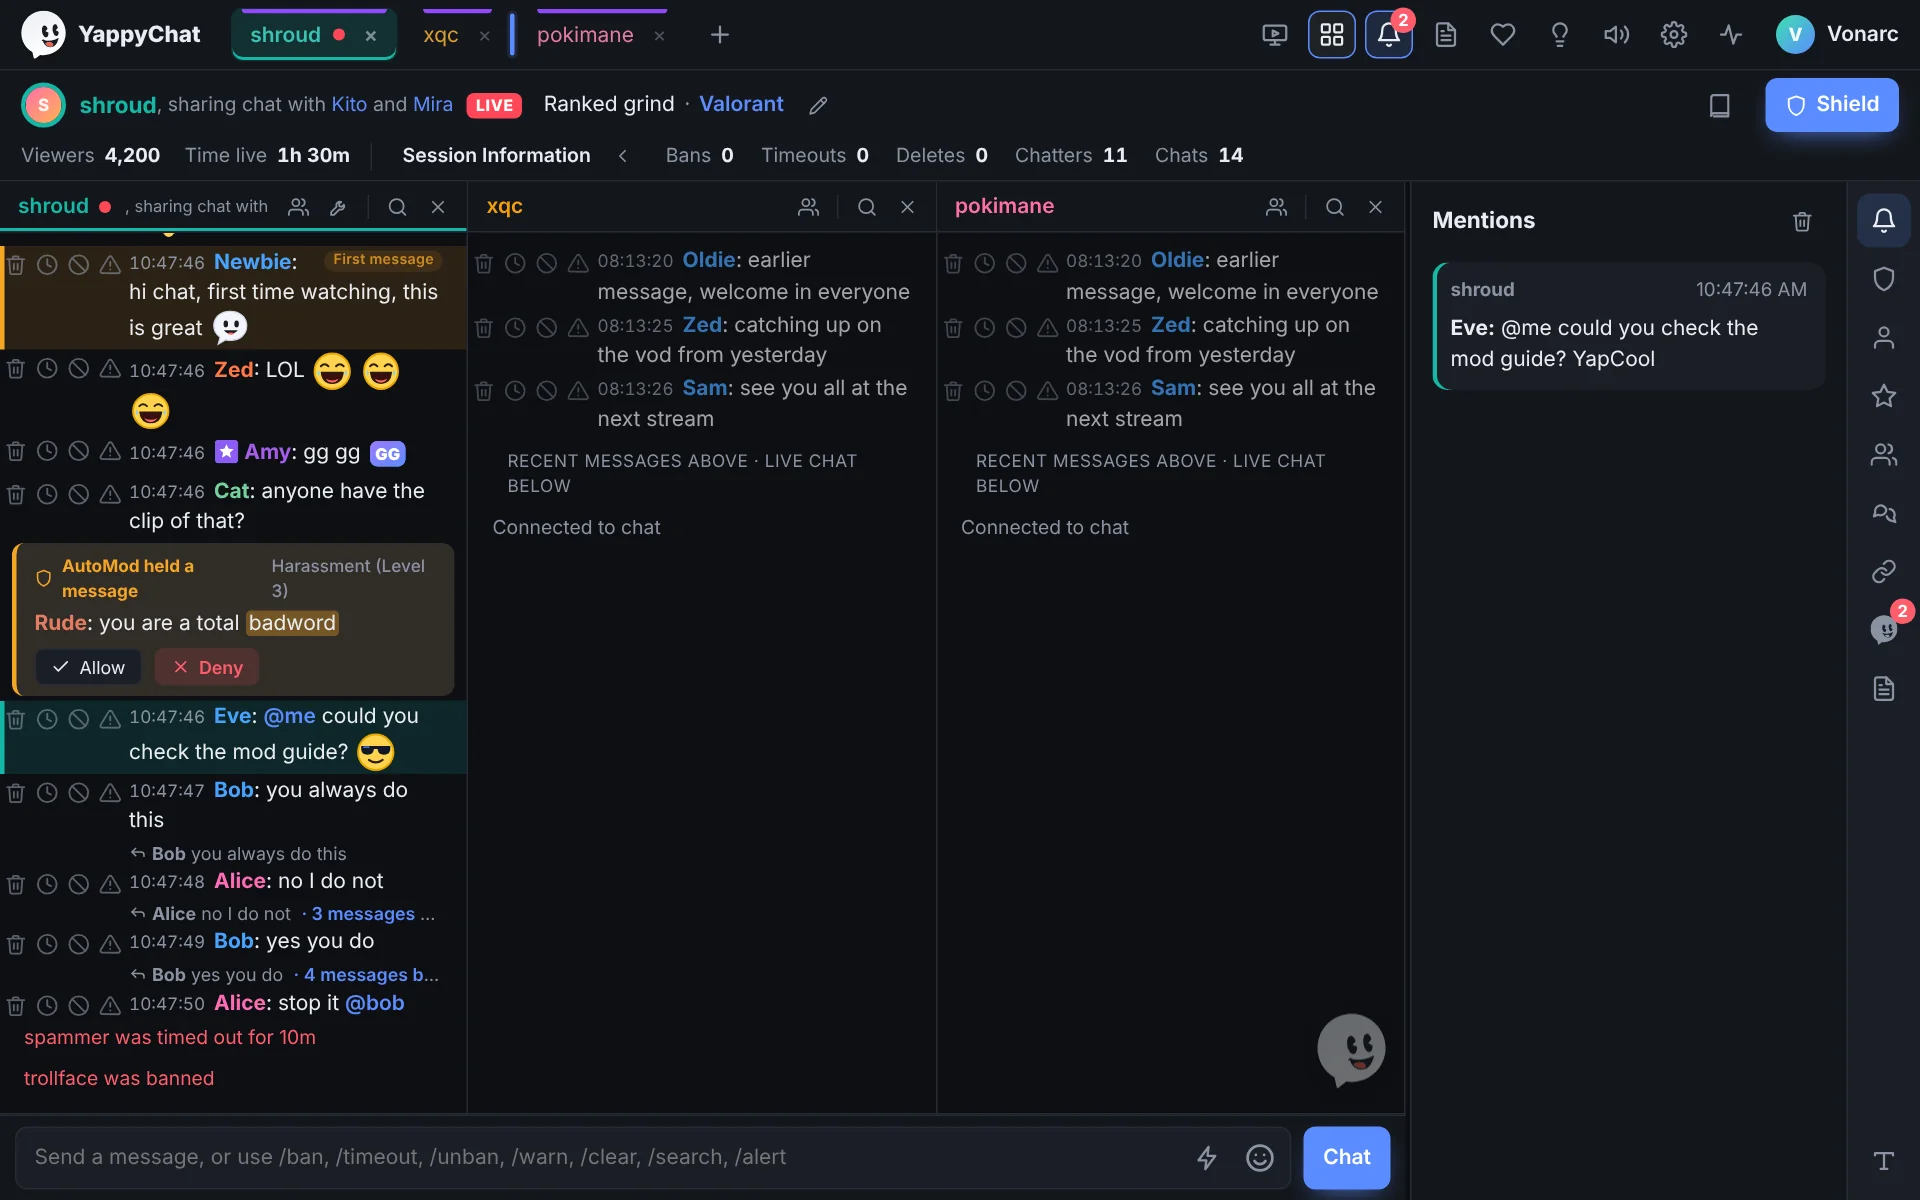Open the Valorant category link
This screenshot has width=1920, height=1200.
(x=741, y=104)
